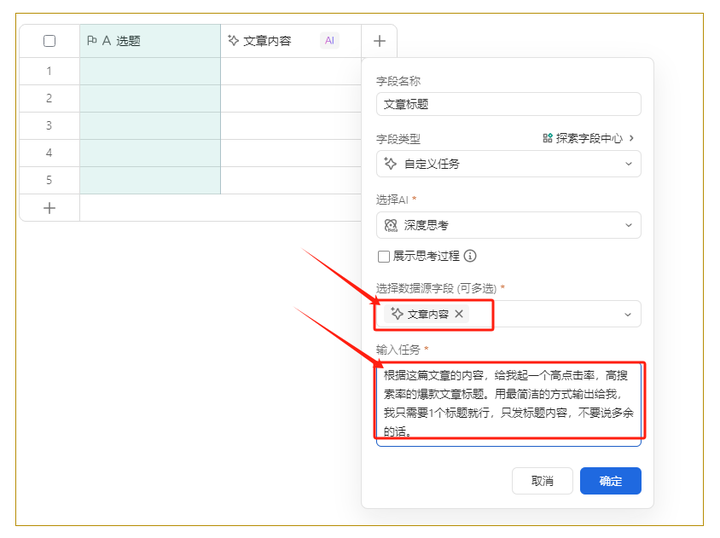
Task: Click the flag icon in 选题 column header
Action: pyautogui.click(x=92, y=40)
